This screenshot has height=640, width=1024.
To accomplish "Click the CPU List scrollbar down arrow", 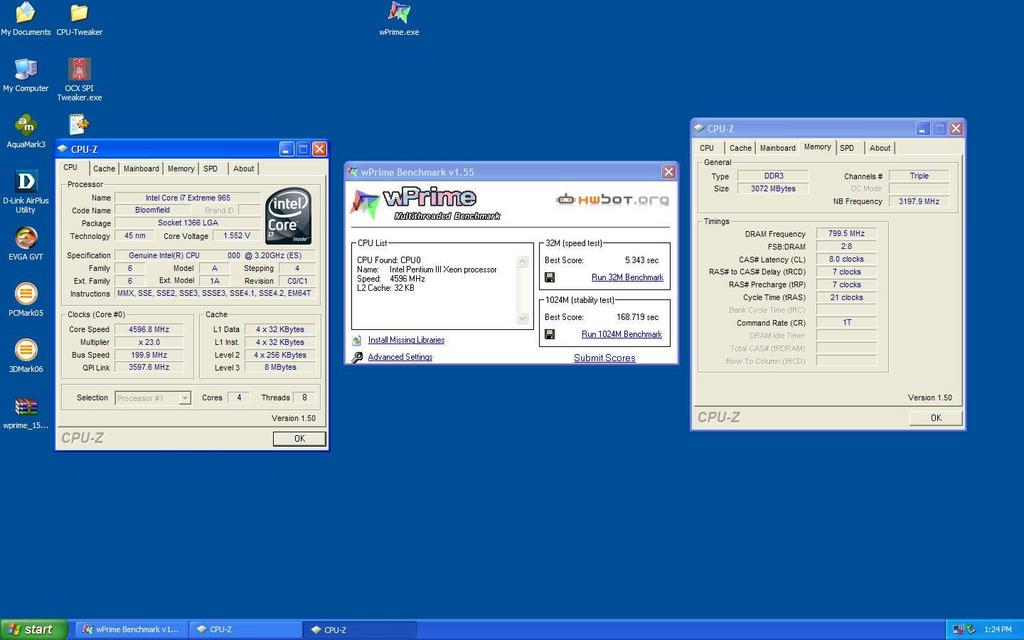I will point(522,319).
